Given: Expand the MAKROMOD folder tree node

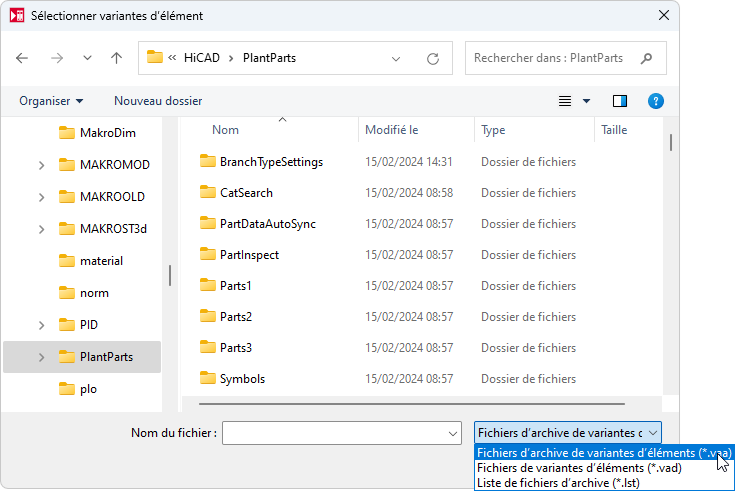Looking at the screenshot, I should click(x=41, y=165).
